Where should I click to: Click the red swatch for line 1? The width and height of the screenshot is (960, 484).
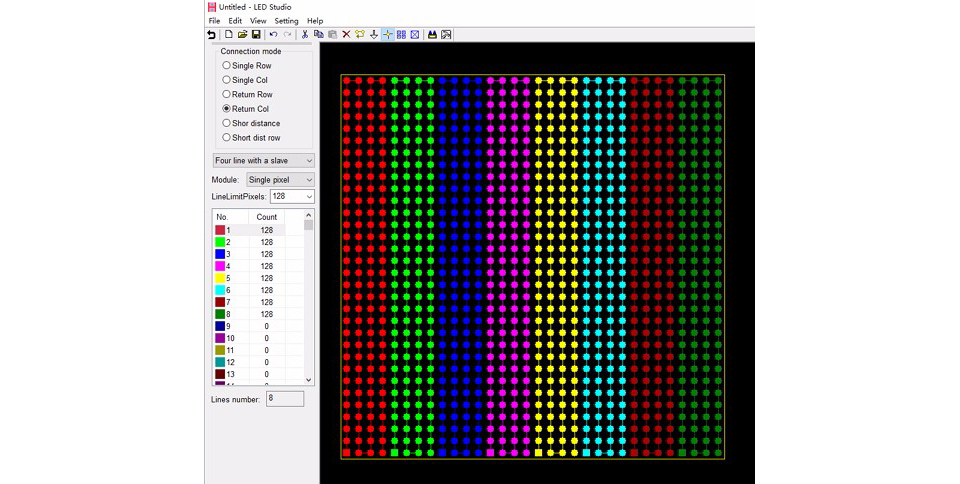220,230
